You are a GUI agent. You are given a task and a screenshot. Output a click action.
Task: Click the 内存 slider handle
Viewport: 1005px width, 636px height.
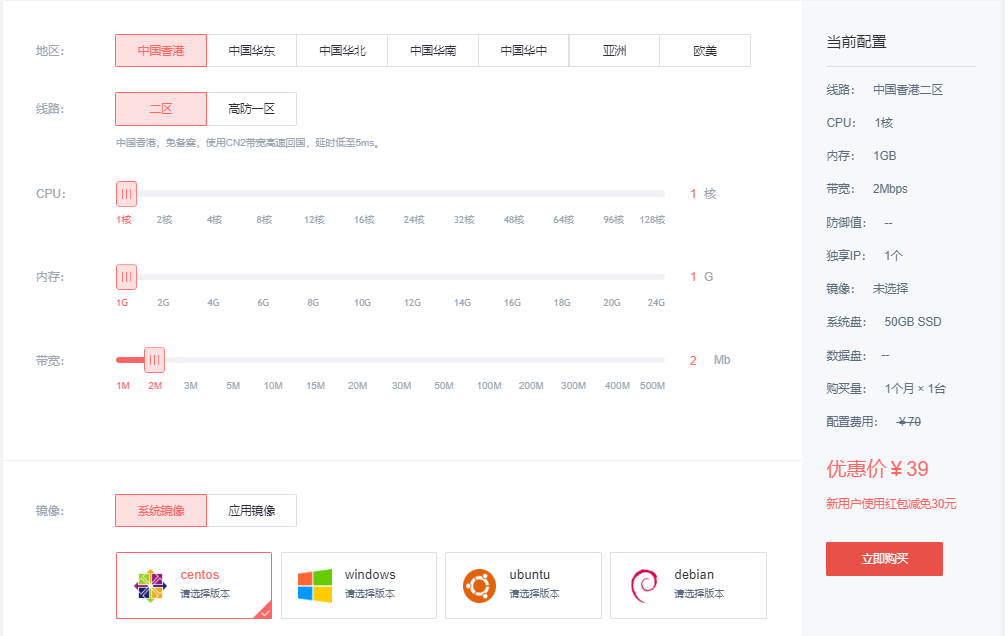click(x=126, y=277)
